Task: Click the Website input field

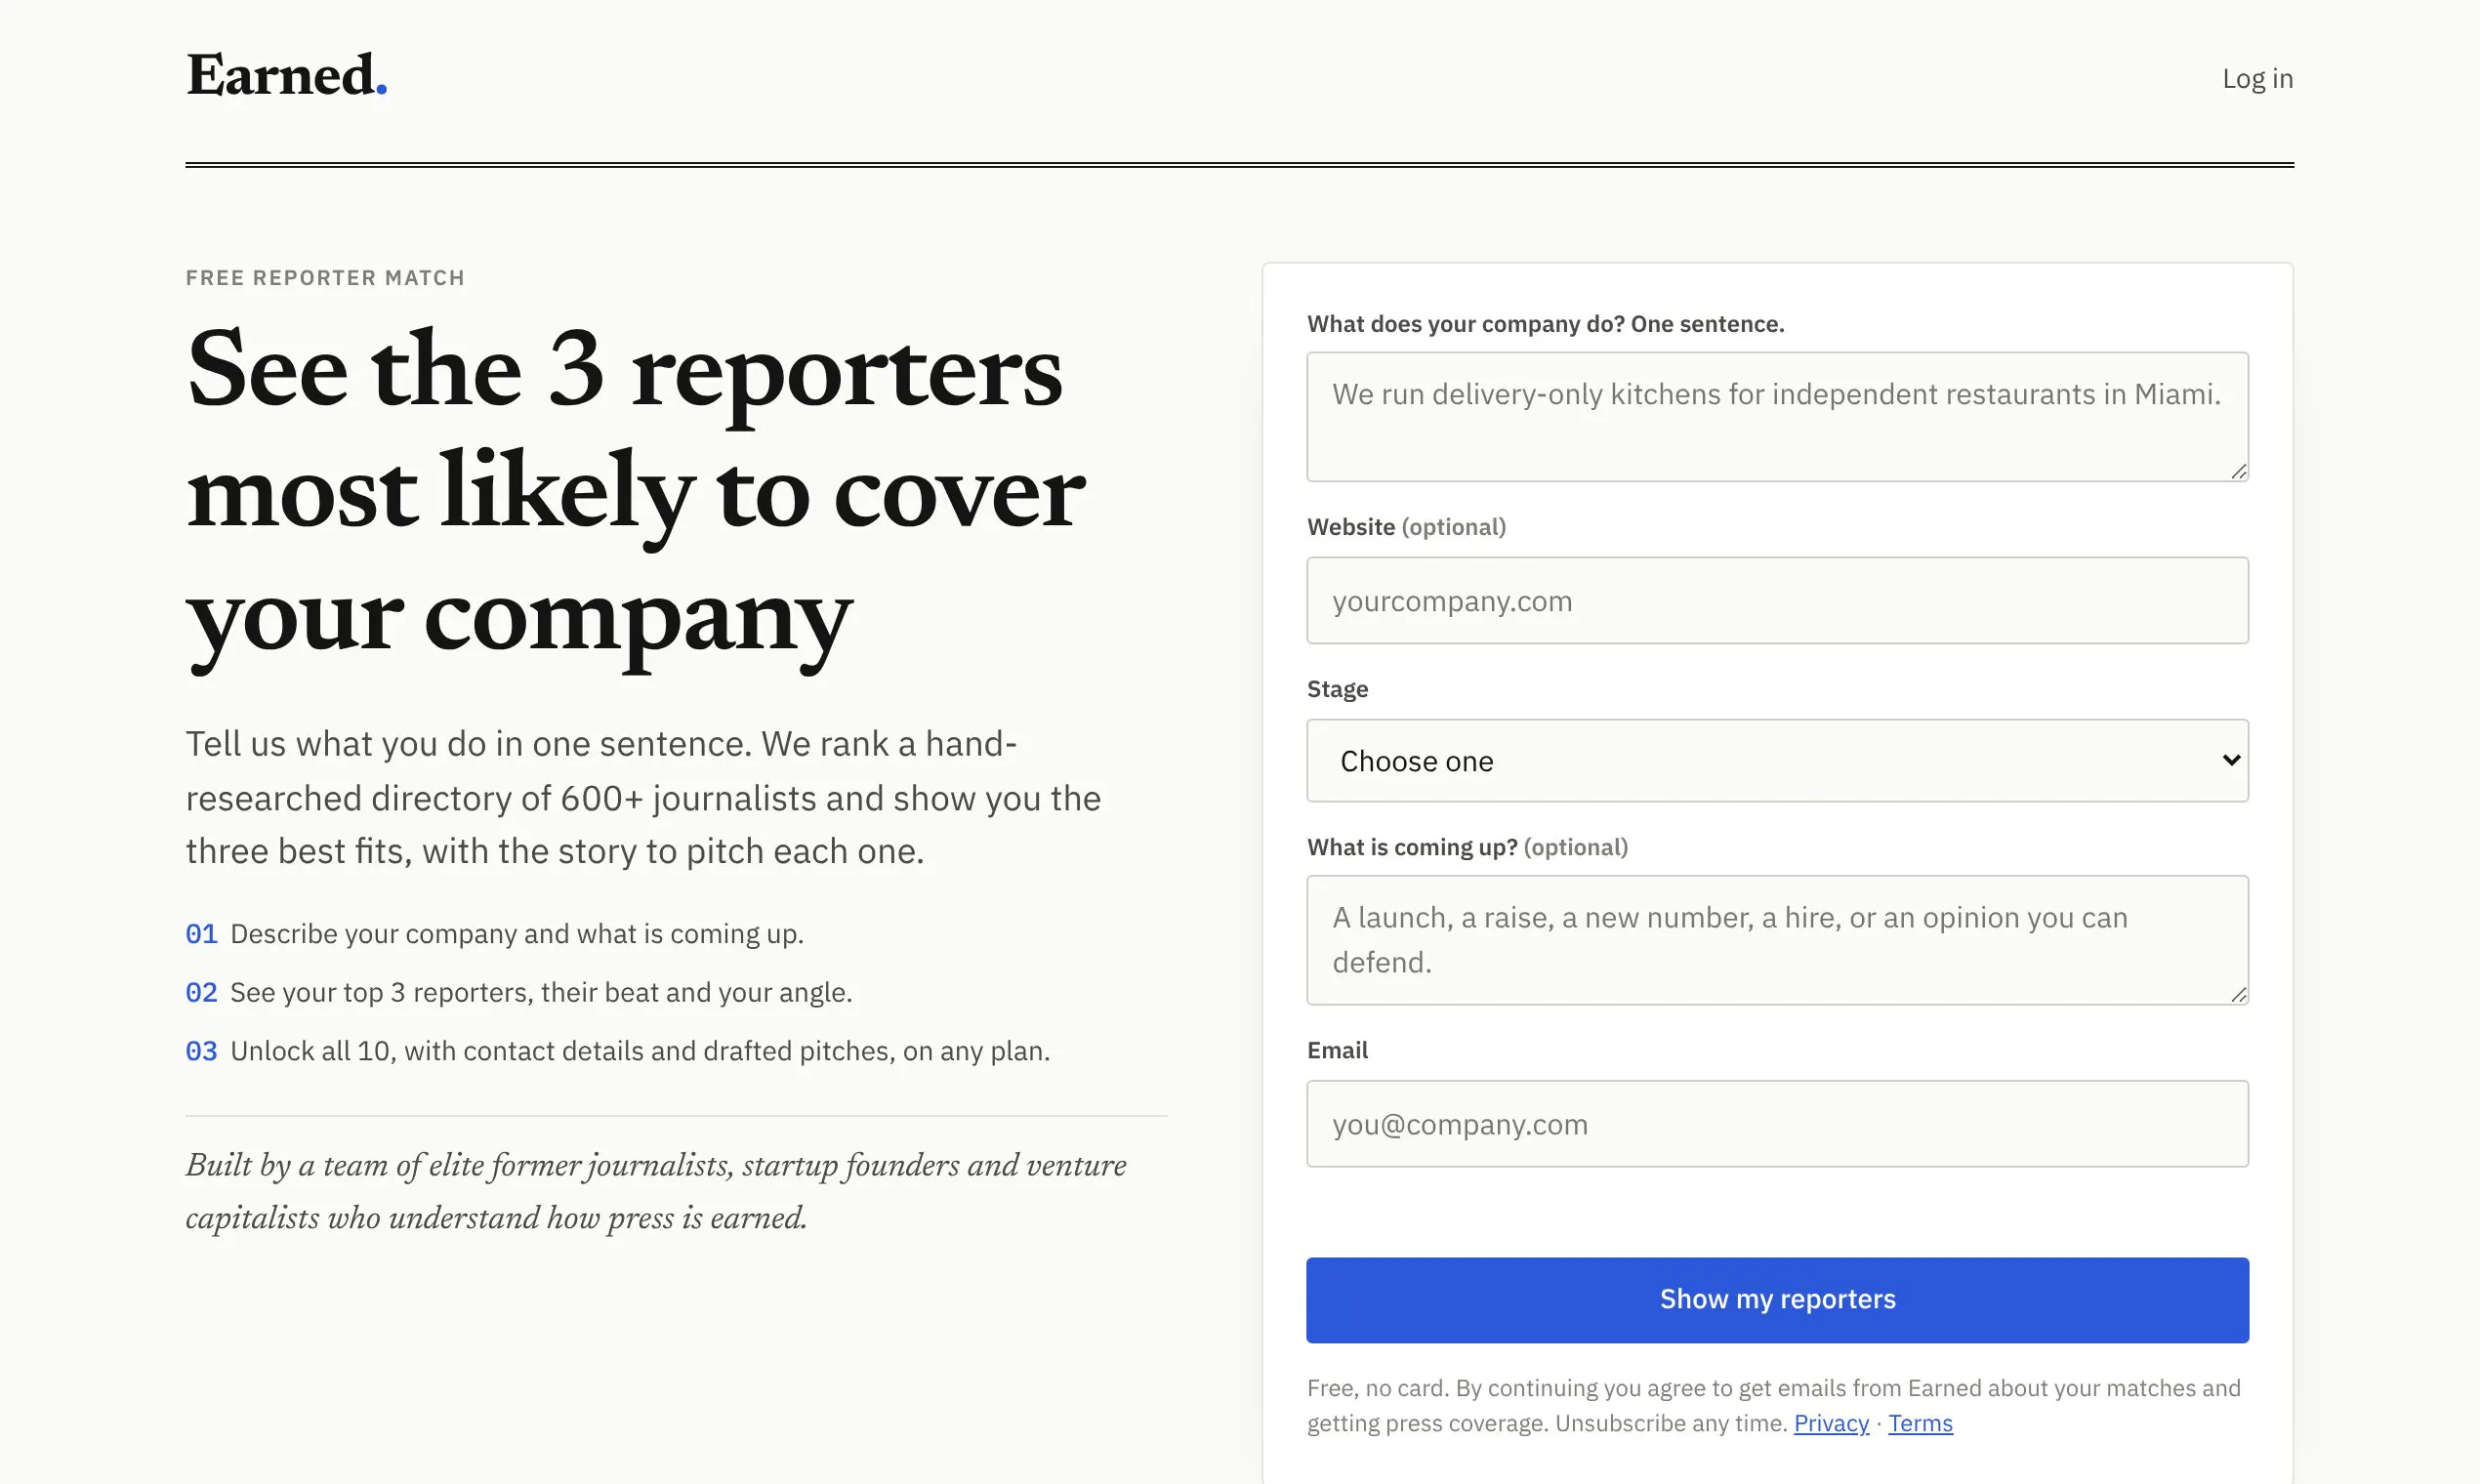Action: [x=1777, y=600]
